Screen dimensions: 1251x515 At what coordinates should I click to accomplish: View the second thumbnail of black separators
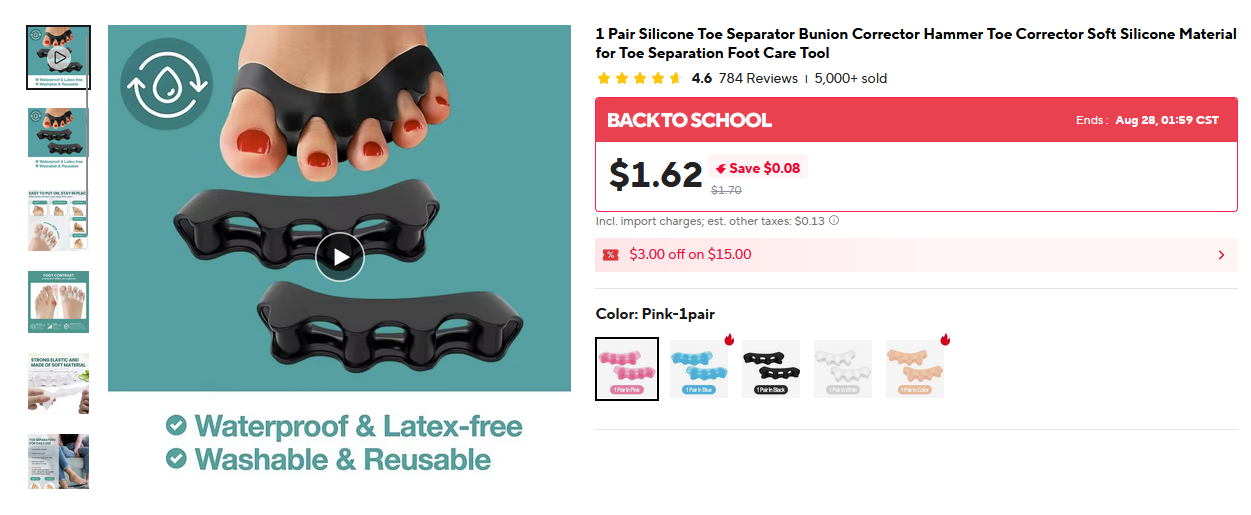(59, 139)
